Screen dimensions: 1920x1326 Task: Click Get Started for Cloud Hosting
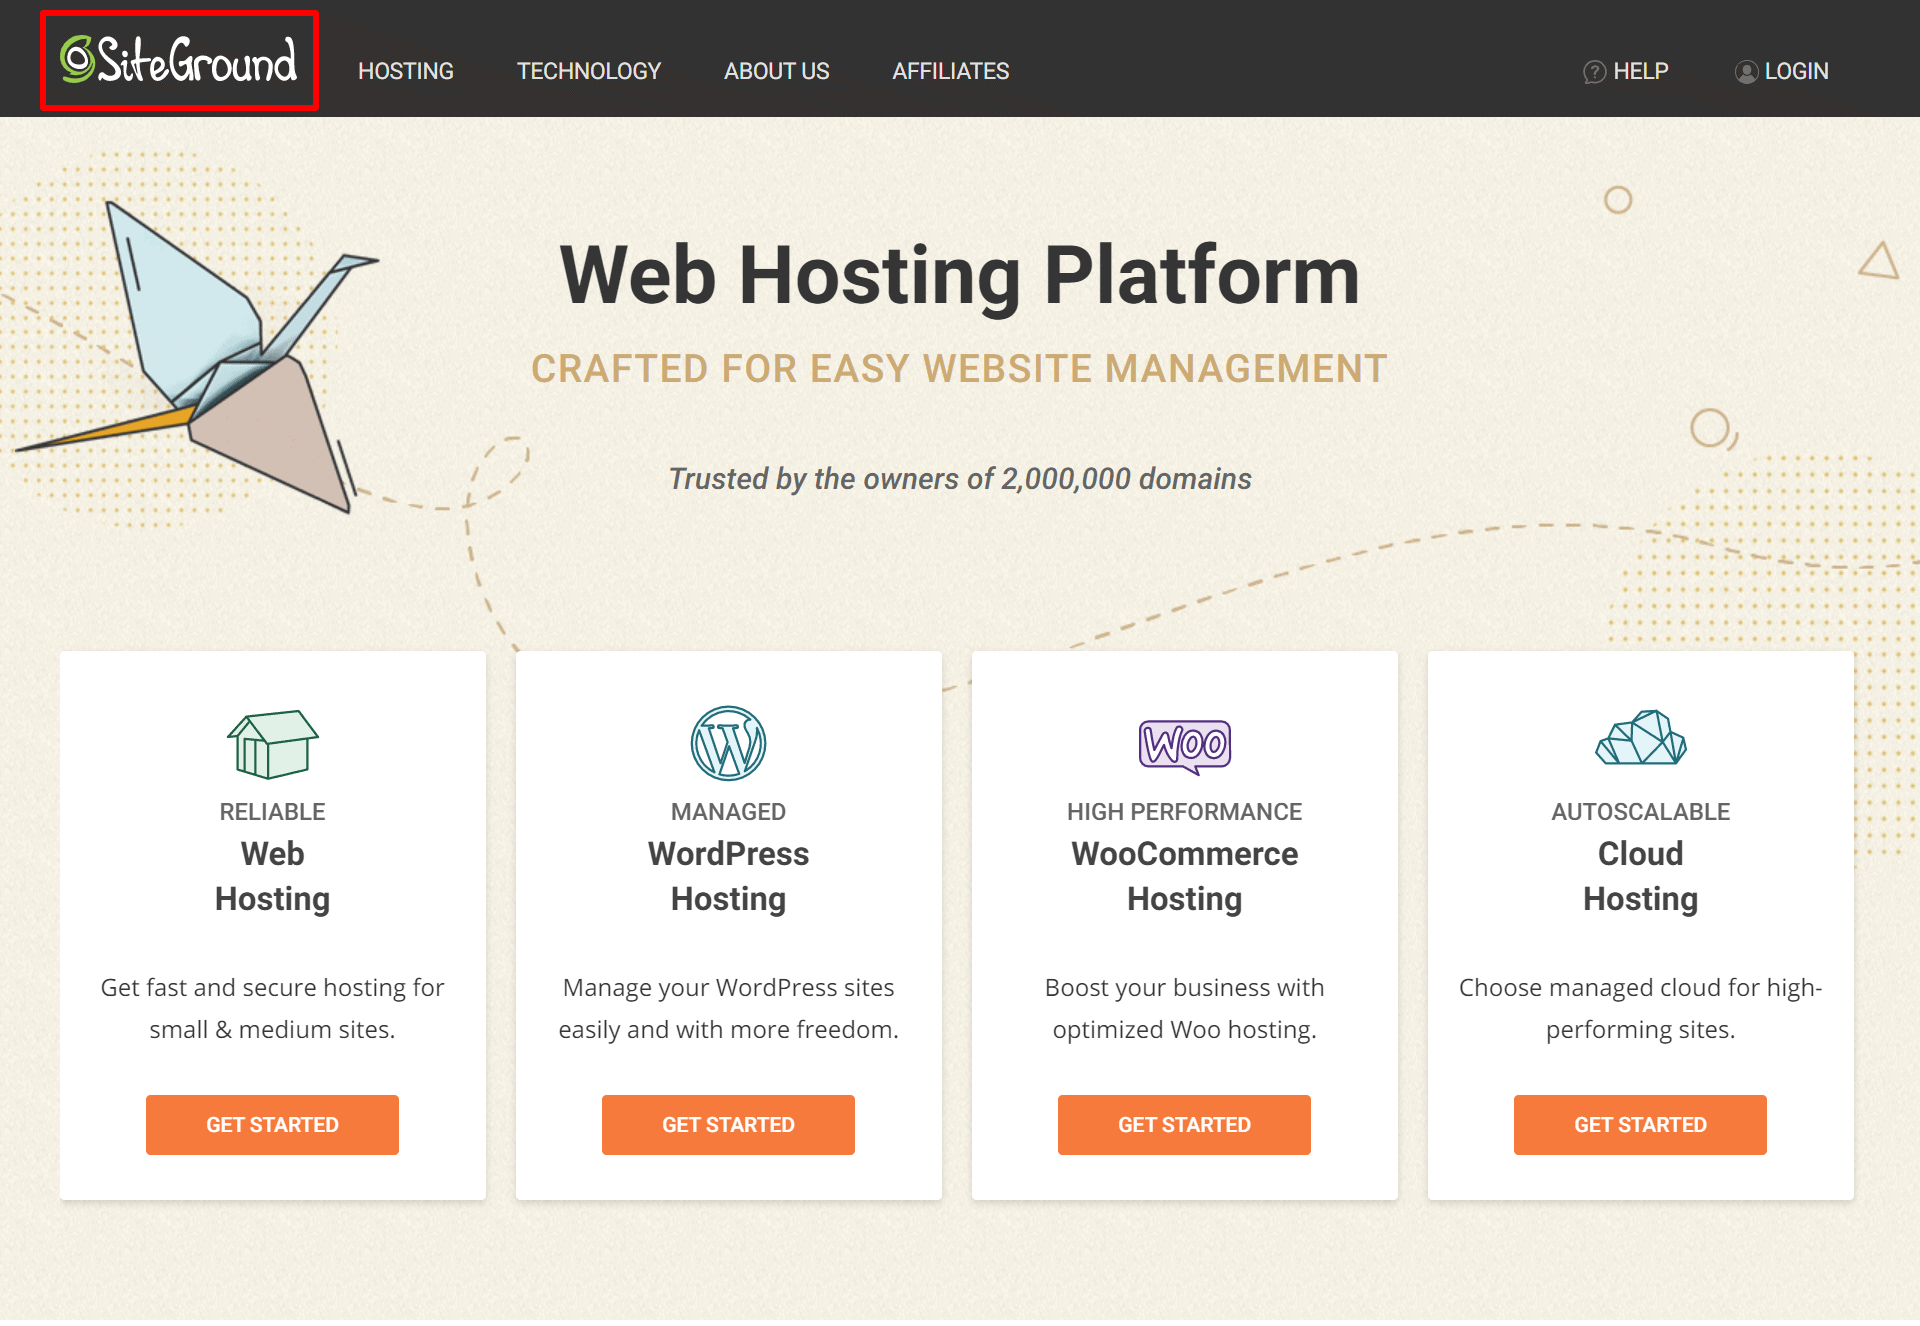click(1641, 1123)
